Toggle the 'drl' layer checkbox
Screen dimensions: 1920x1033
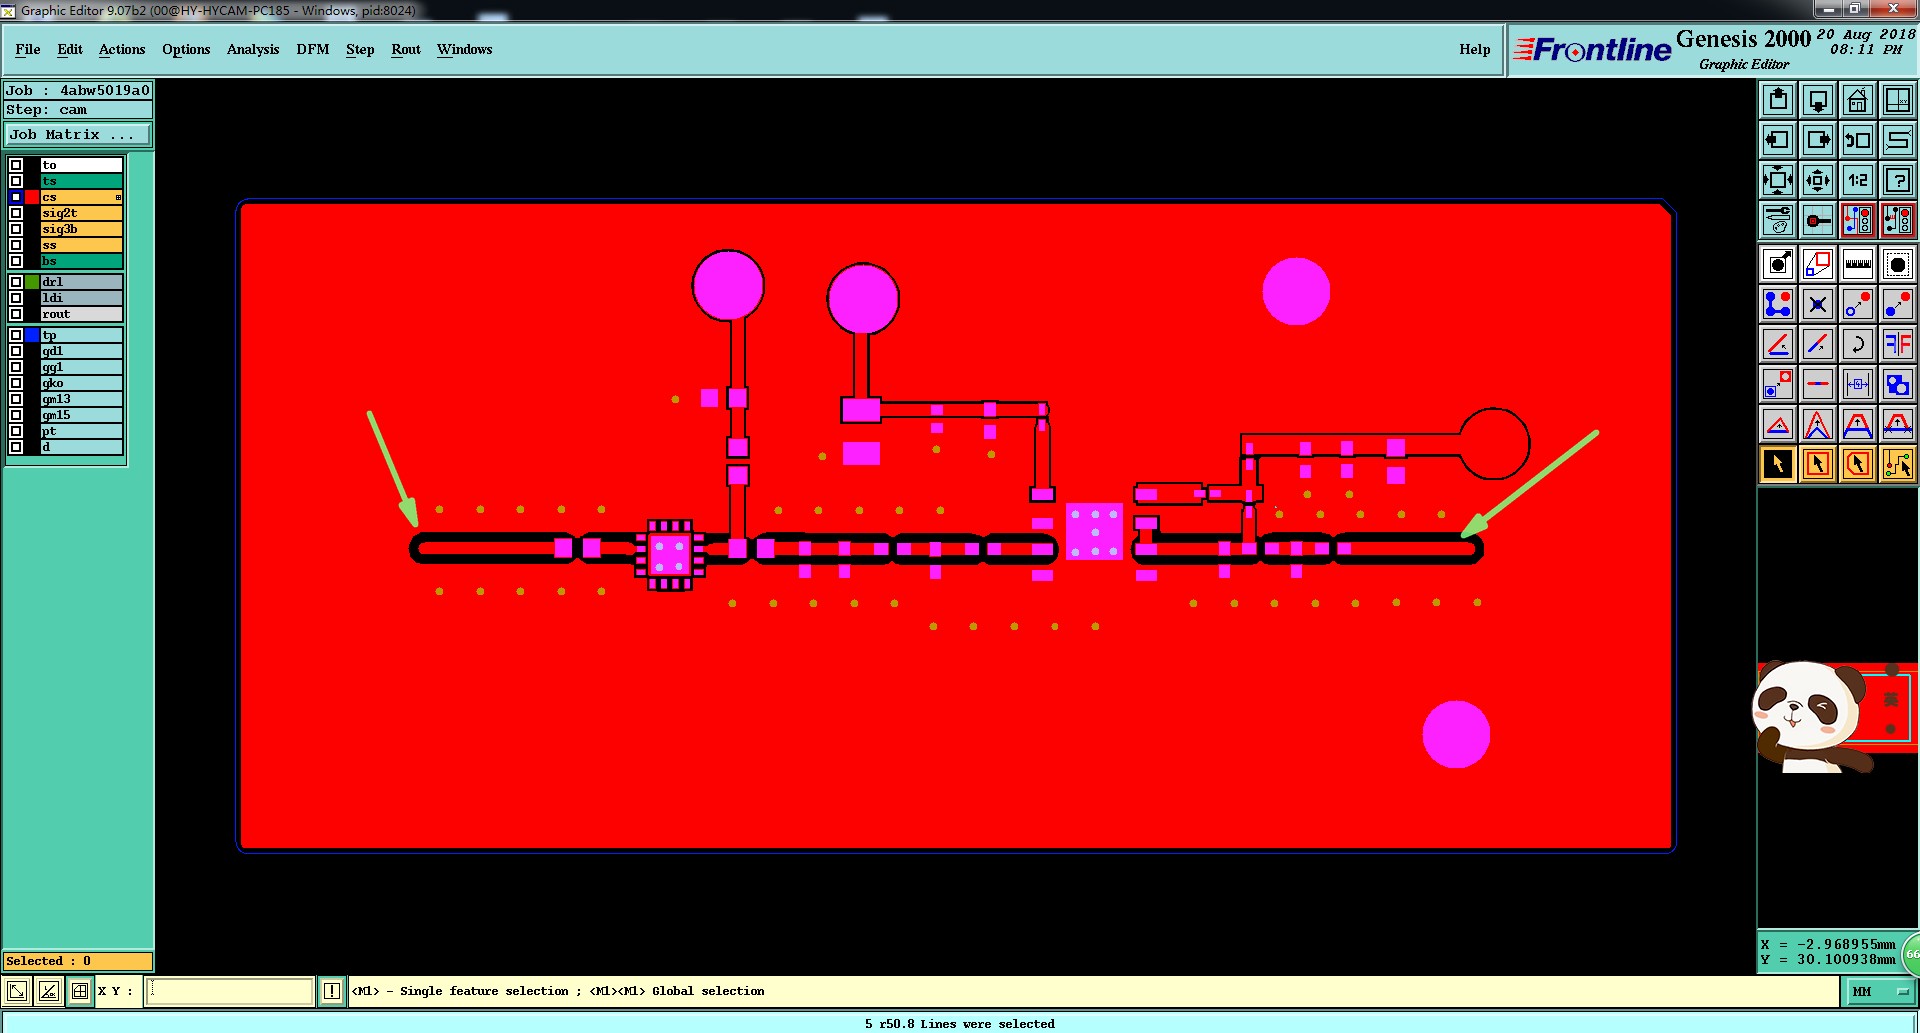(16, 282)
